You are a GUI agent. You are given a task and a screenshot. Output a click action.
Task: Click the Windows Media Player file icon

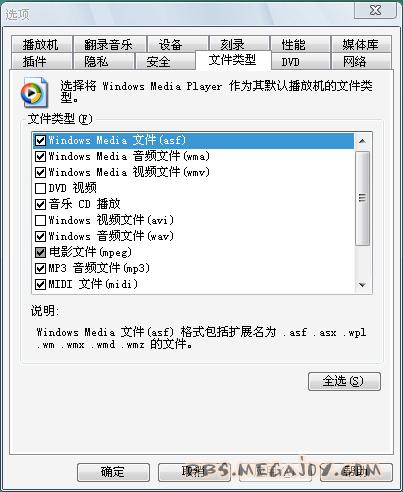pyautogui.click(x=34, y=92)
